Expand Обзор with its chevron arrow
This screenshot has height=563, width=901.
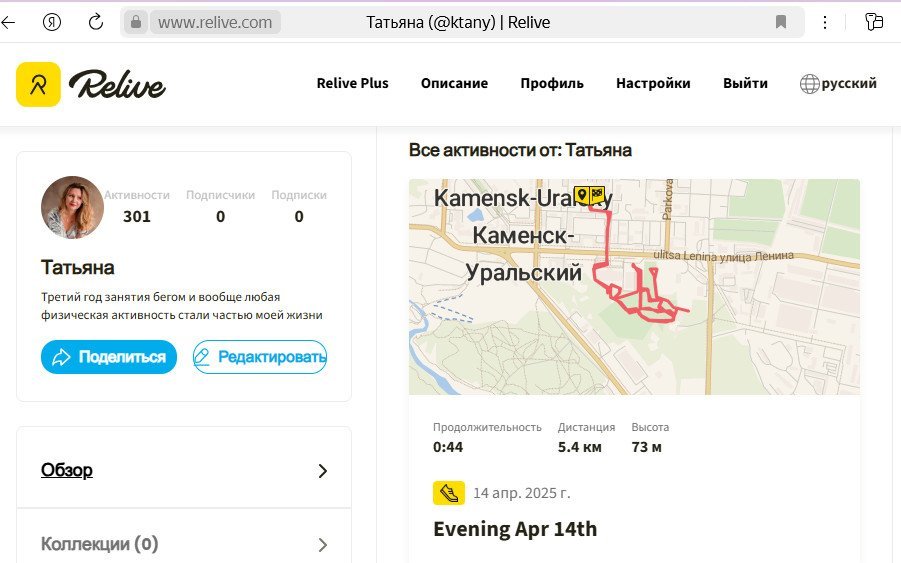323,471
